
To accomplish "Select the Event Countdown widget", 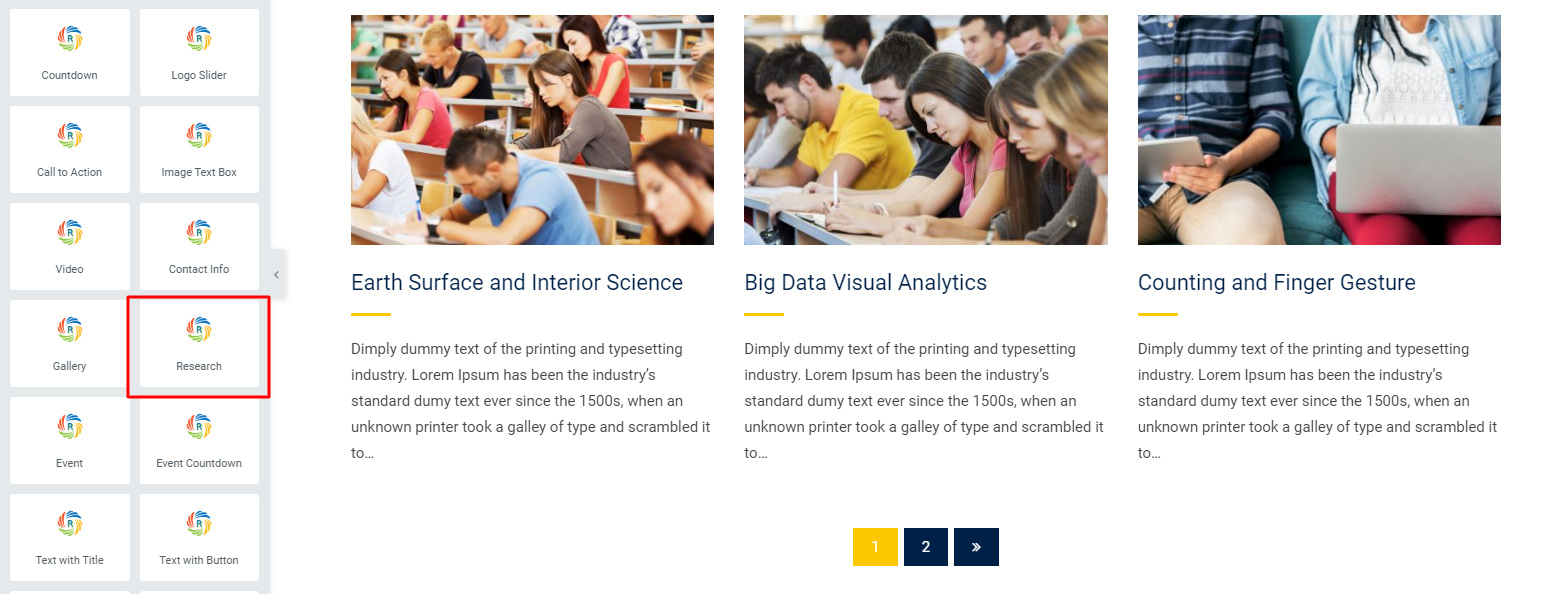I will pos(199,440).
